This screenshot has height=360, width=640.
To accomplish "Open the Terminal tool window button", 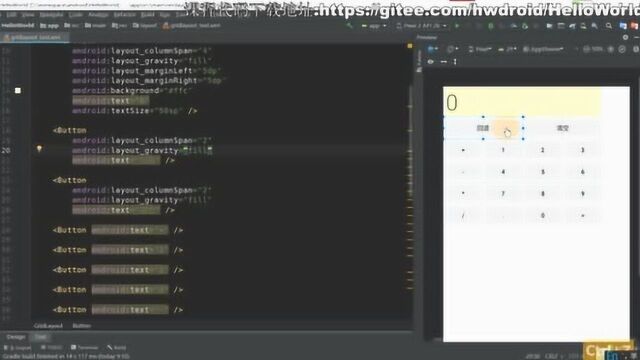I will pyautogui.click(x=84, y=348).
